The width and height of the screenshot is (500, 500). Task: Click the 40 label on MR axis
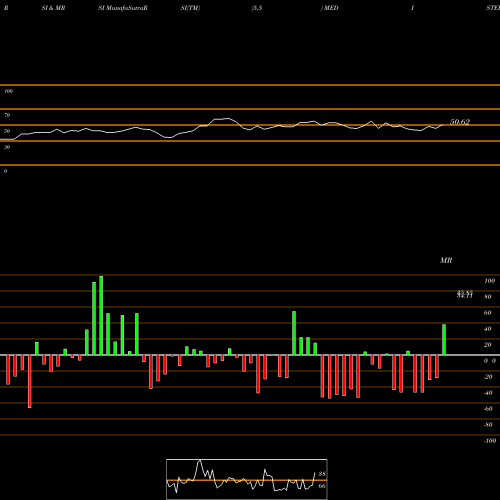pyautogui.click(x=488, y=329)
